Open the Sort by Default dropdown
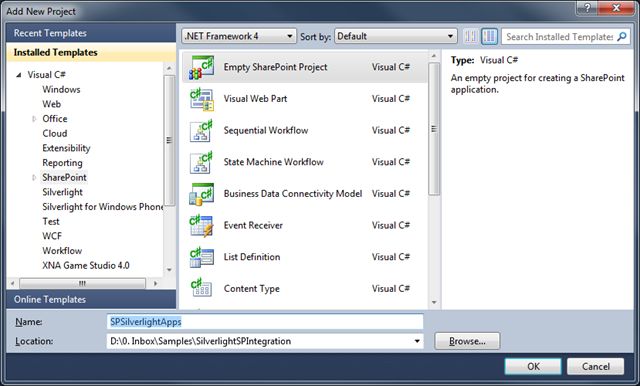The height and width of the screenshot is (386, 640). (396, 36)
